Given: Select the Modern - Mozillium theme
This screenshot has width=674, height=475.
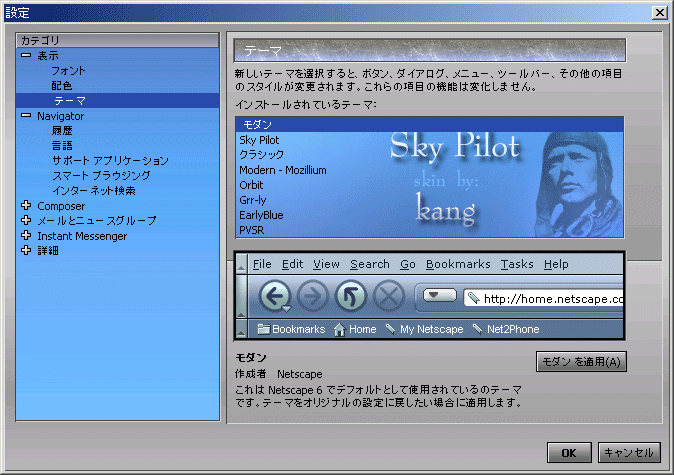Looking at the screenshot, I should (283, 170).
